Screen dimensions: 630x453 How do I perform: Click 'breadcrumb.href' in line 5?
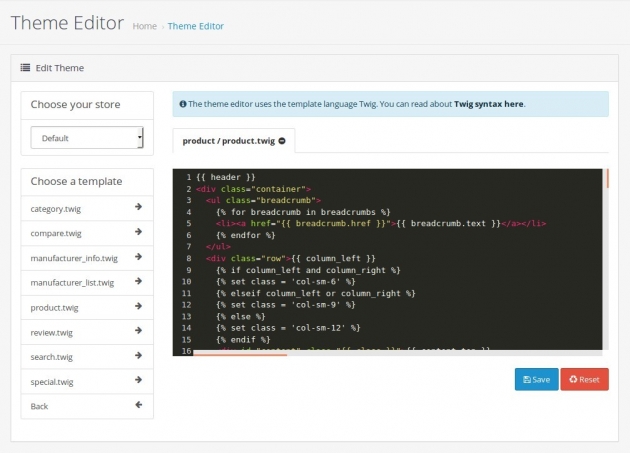point(333,223)
